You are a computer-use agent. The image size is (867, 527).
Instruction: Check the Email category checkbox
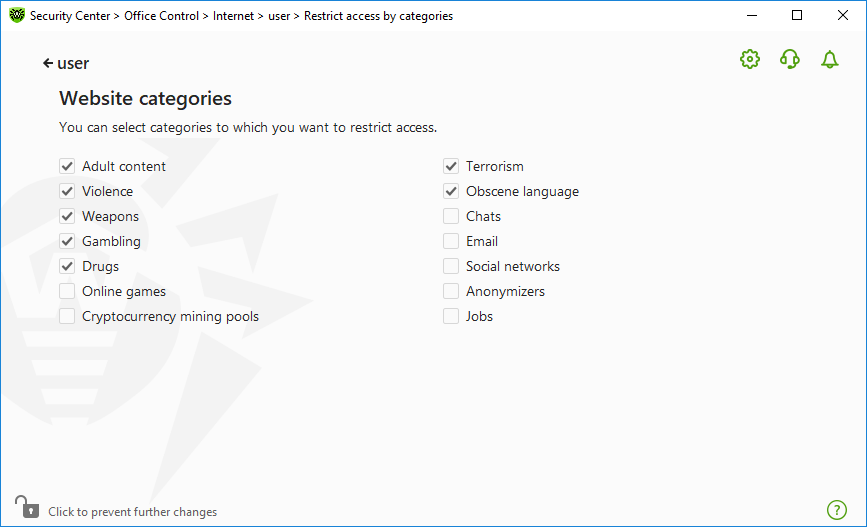tap(451, 241)
